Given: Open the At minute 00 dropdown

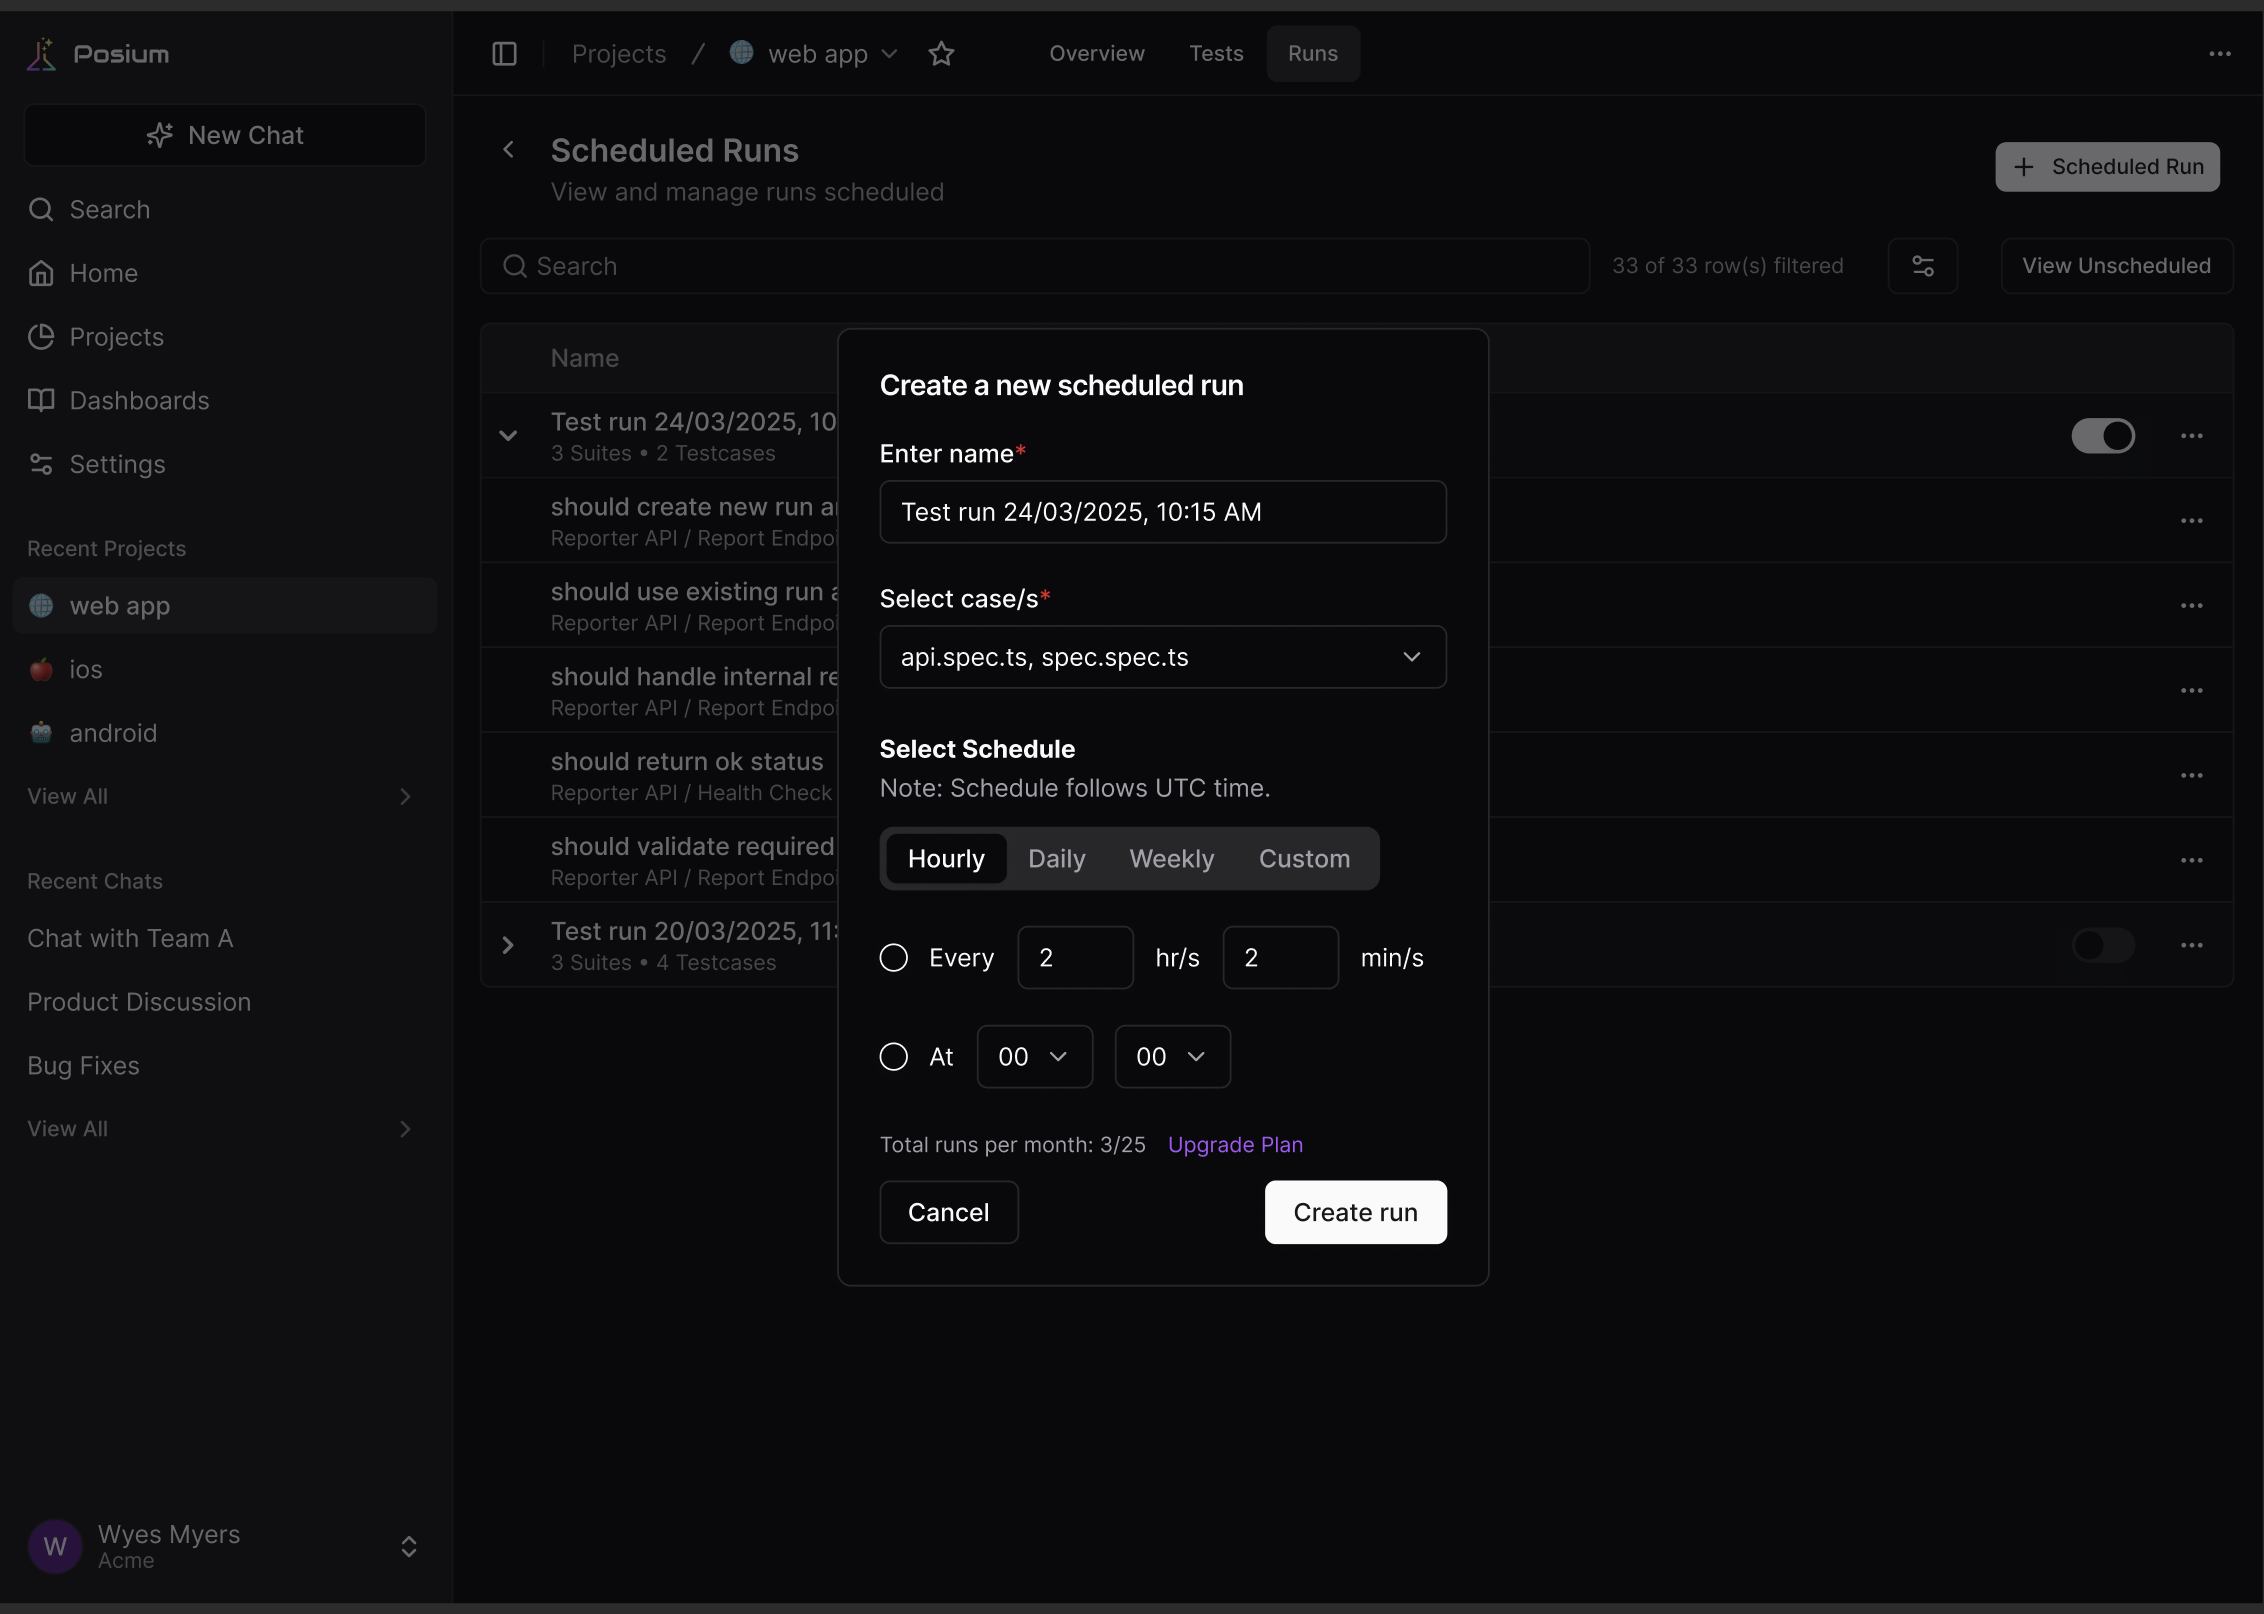Looking at the screenshot, I should point(1172,1057).
